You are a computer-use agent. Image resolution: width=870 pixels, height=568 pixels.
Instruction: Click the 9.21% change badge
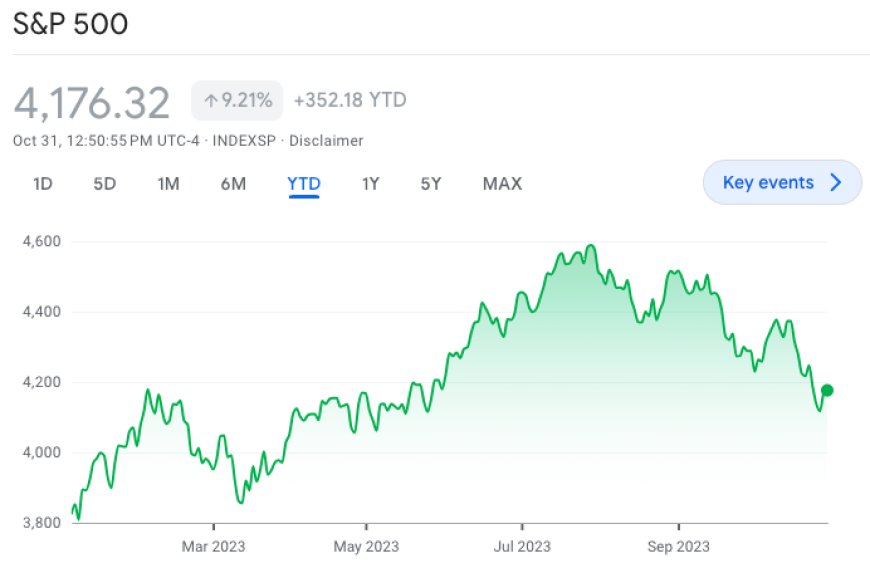(237, 100)
